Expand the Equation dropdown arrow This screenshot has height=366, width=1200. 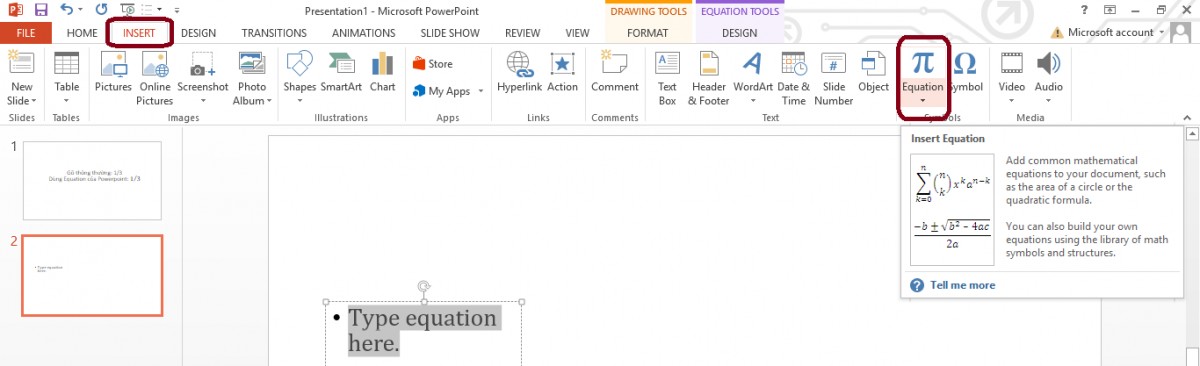click(x=923, y=100)
